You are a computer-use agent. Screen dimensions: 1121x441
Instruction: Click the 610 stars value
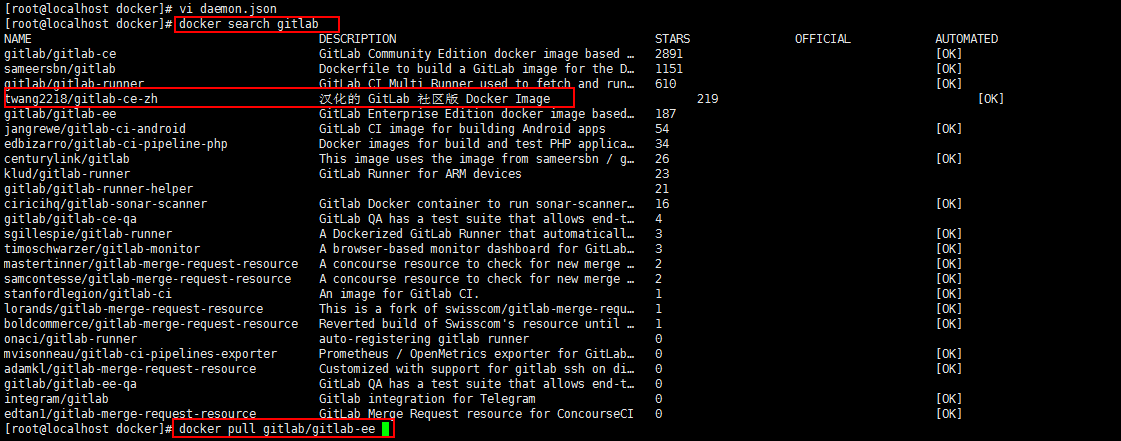coord(665,84)
